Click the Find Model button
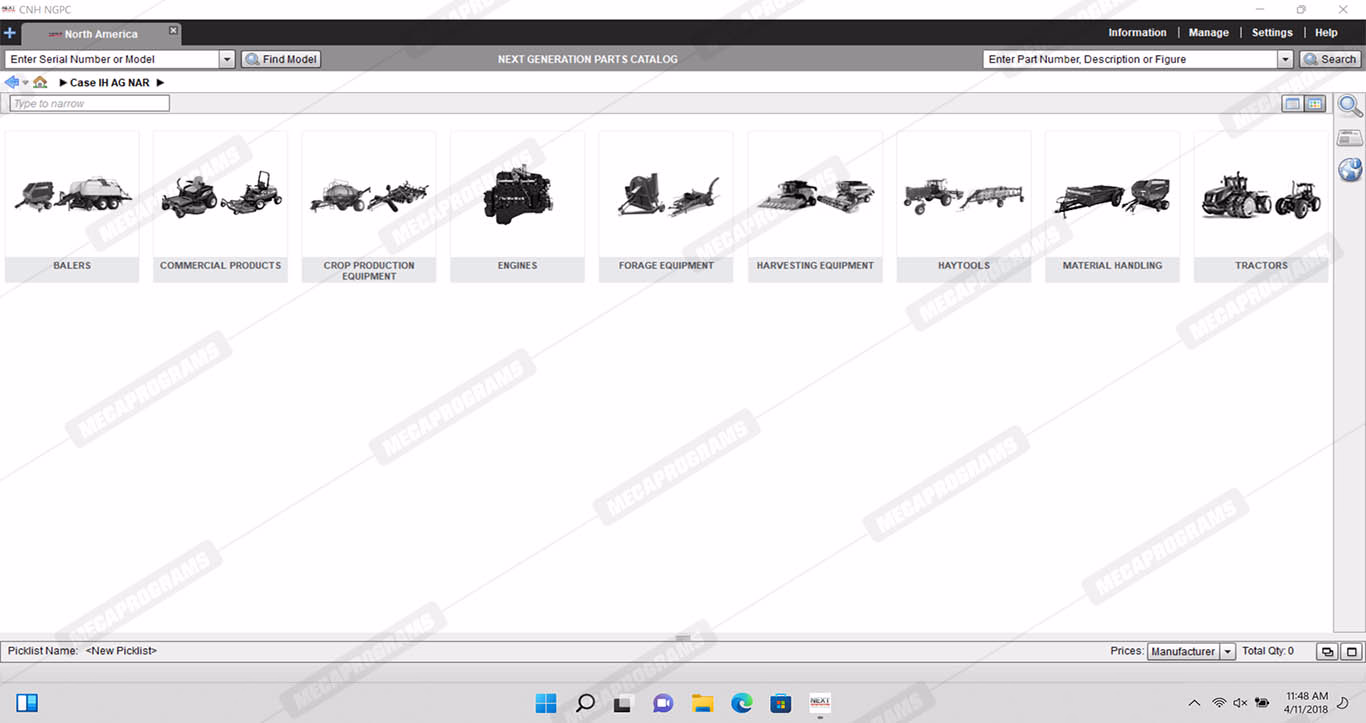The height and width of the screenshot is (723, 1366). [x=281, y=59]
